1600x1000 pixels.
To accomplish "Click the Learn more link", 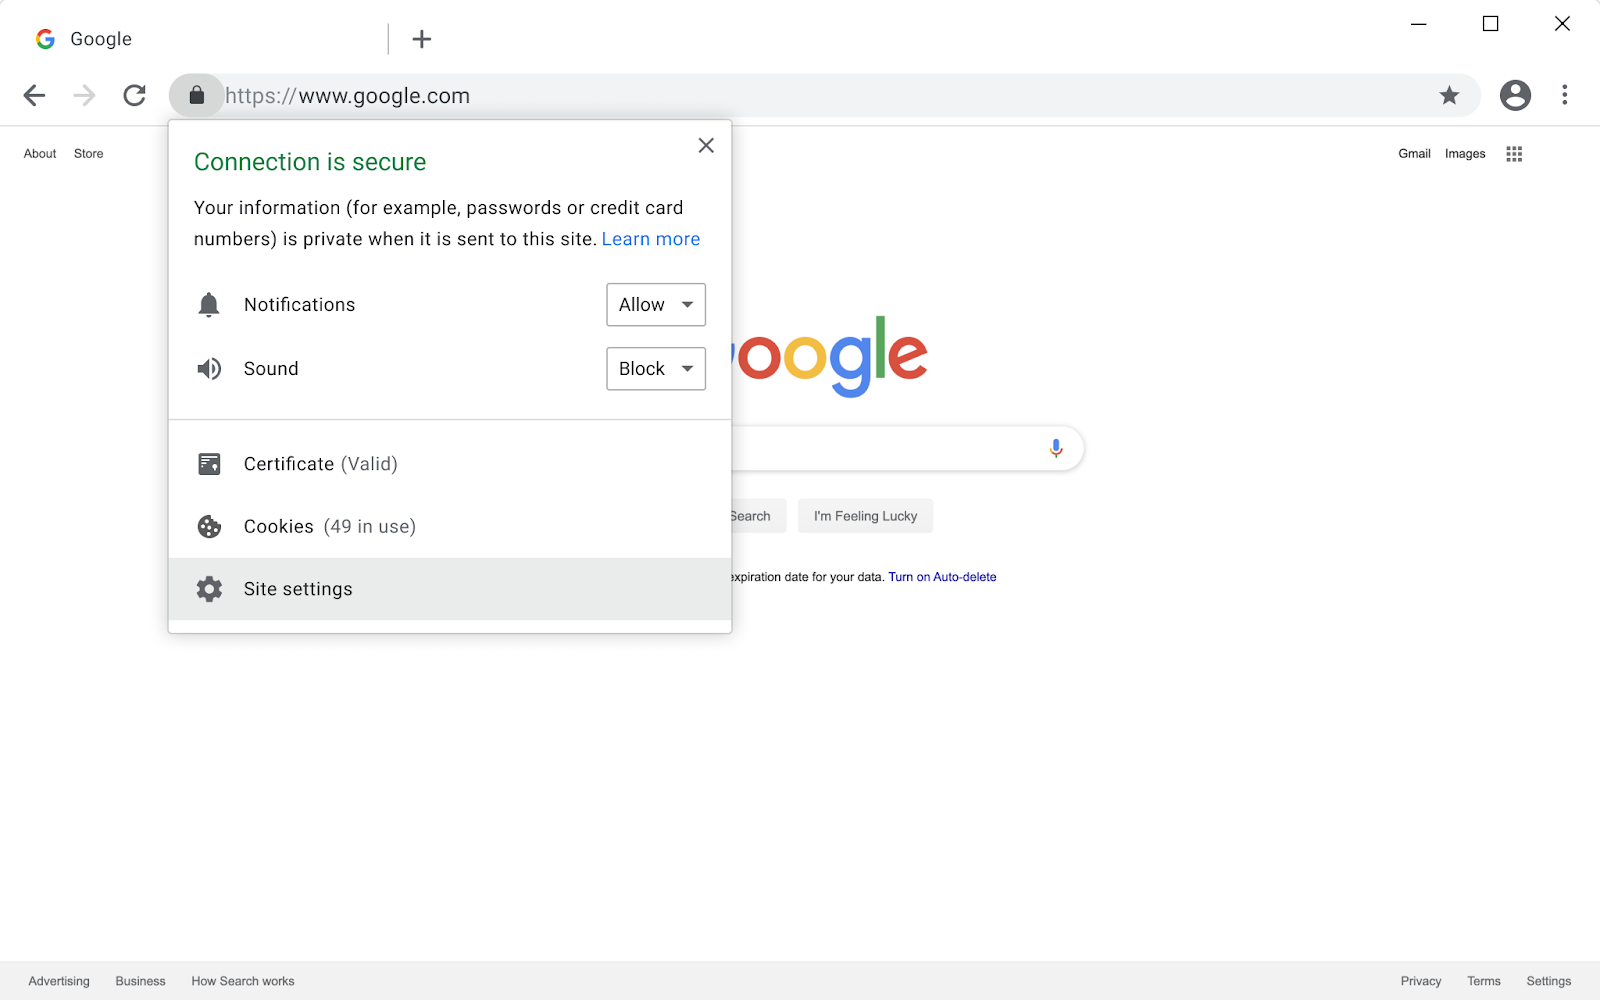I will click(651, 239).
